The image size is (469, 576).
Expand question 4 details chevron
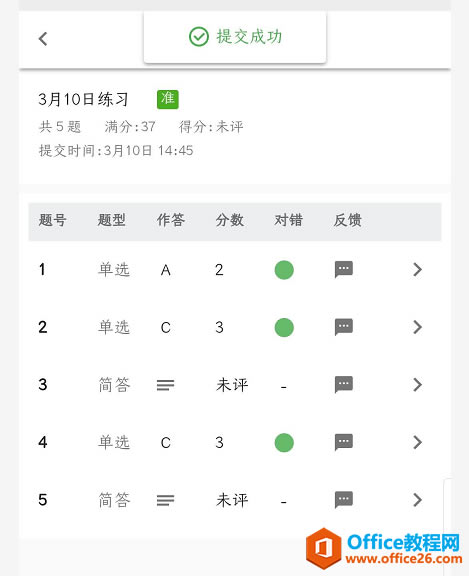click(418, 442)
